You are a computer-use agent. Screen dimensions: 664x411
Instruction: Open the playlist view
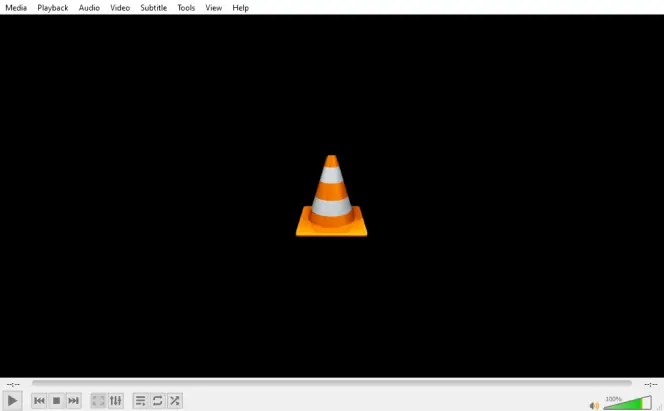click(140, 400)
